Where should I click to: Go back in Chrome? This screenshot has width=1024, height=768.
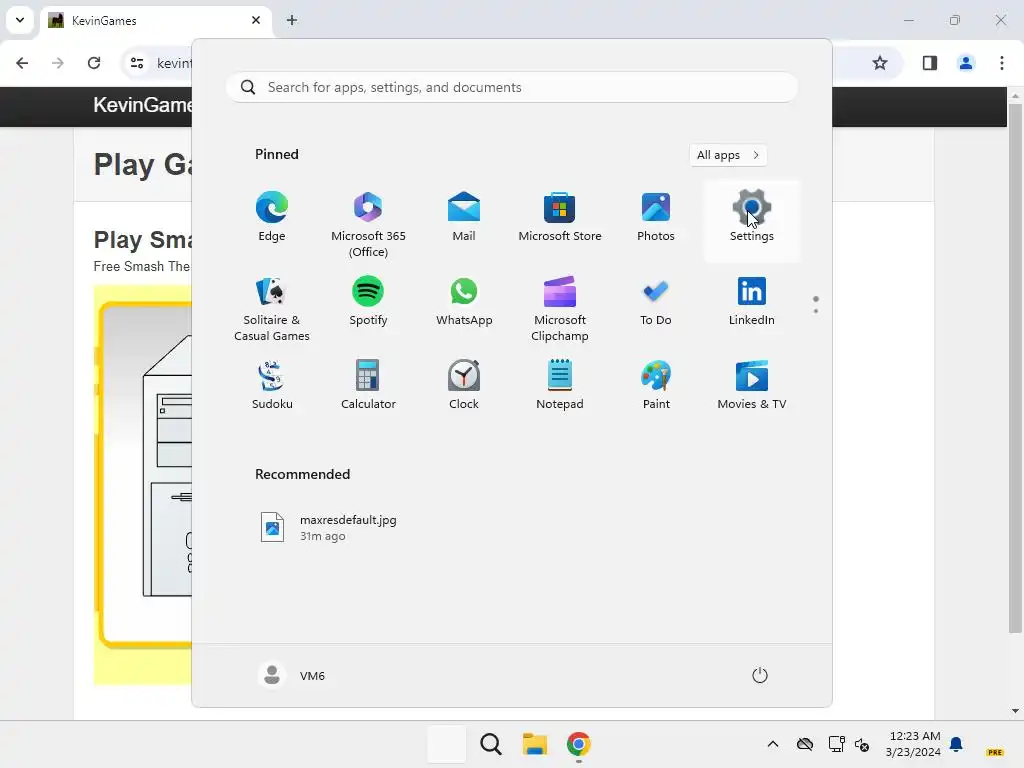(x=22, y=63)
